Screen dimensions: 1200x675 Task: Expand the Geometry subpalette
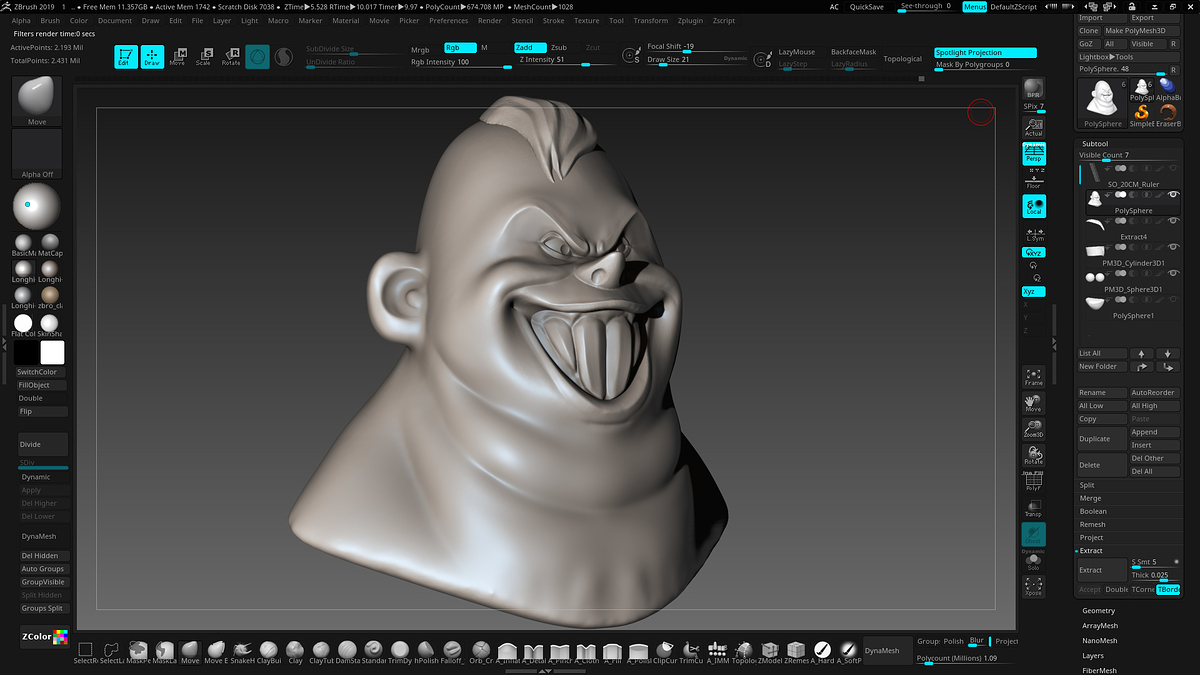[1098, 610]
